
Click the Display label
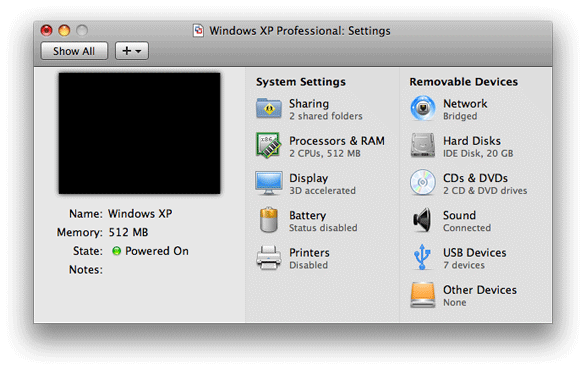(308, 178)
